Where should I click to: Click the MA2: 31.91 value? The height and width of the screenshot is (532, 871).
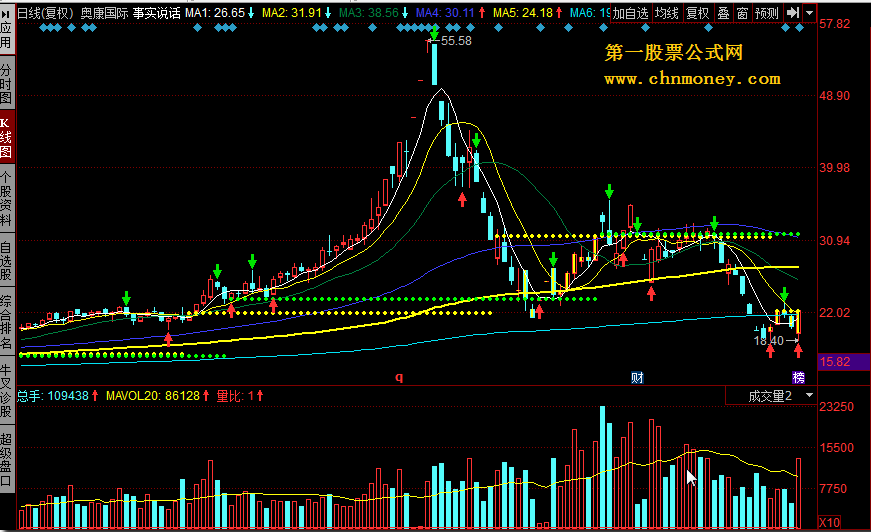pyautogui.click(x=297, y=13)
